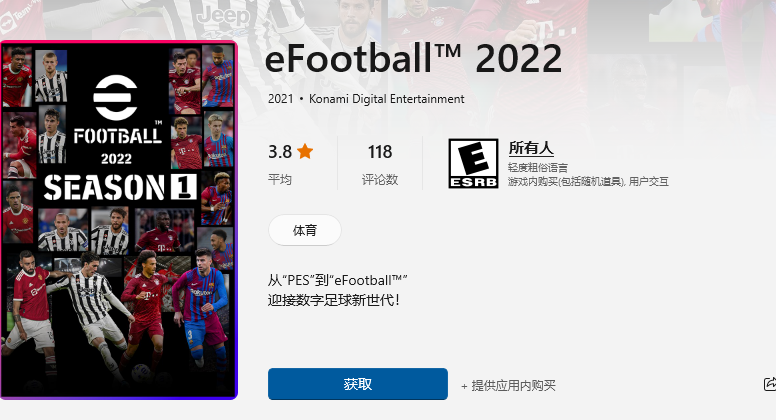Open the 所有人 age rating link

[531, 148]
